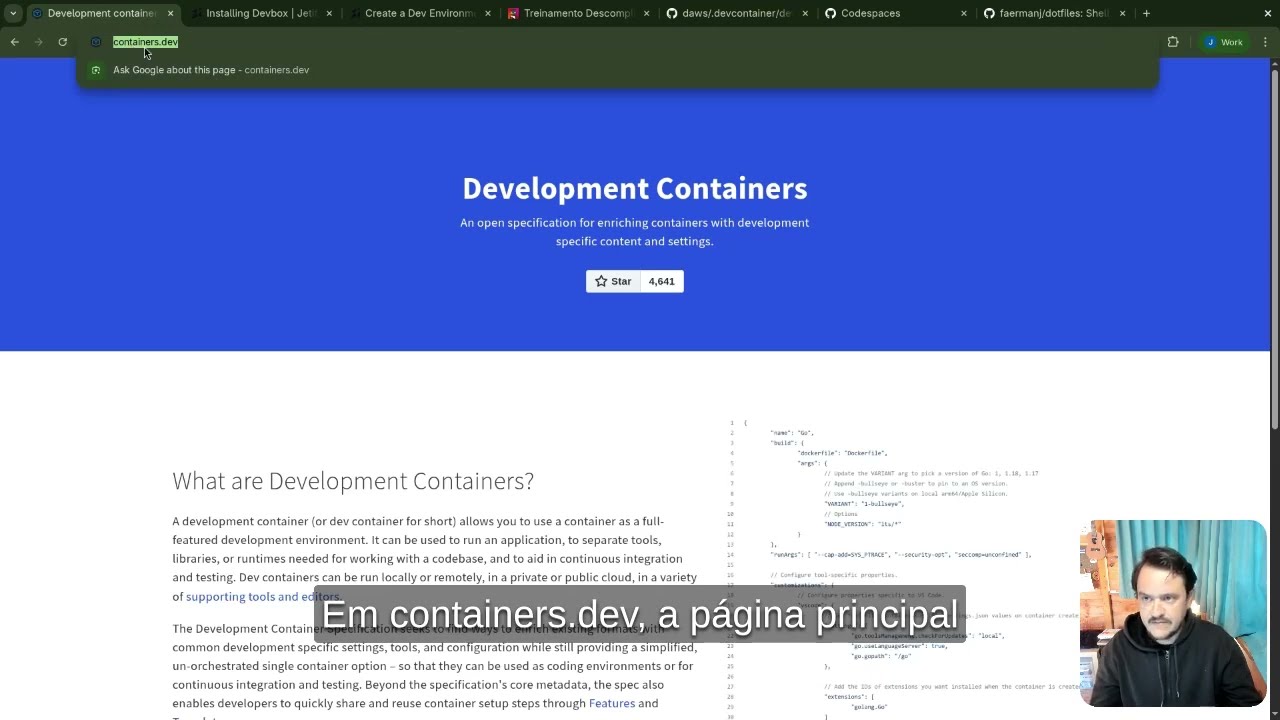This screenshot has width=1280, height=720.
Task: Click the 4,641 star count
Action: pyautogui.click(x=662, y=281)
